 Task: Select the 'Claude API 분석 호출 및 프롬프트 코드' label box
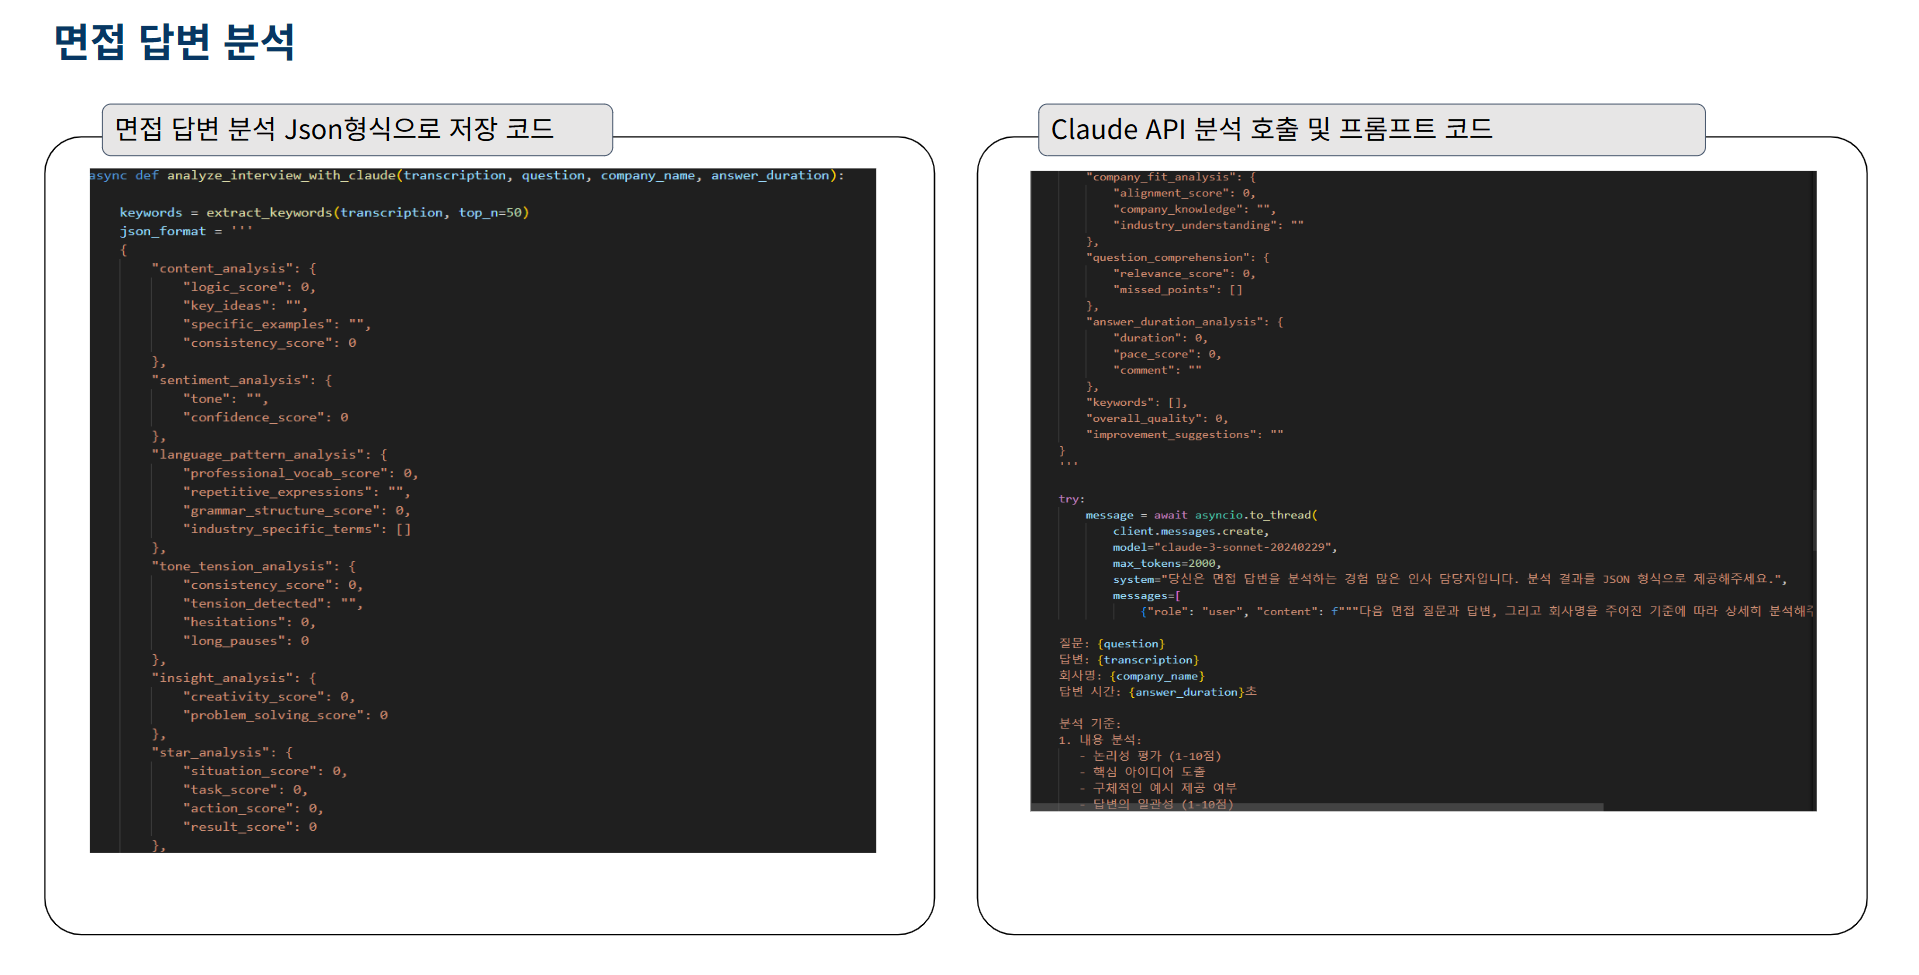(x=1370, y=130)
